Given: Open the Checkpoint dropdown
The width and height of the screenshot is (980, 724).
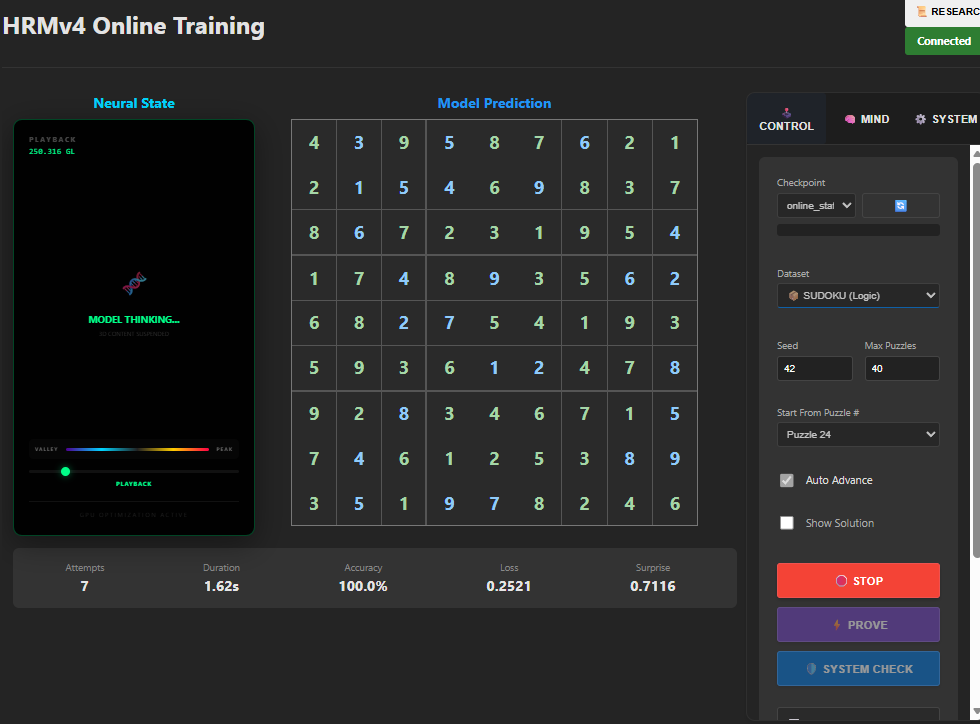Looking at the screenshot, I should click(816, 206).
